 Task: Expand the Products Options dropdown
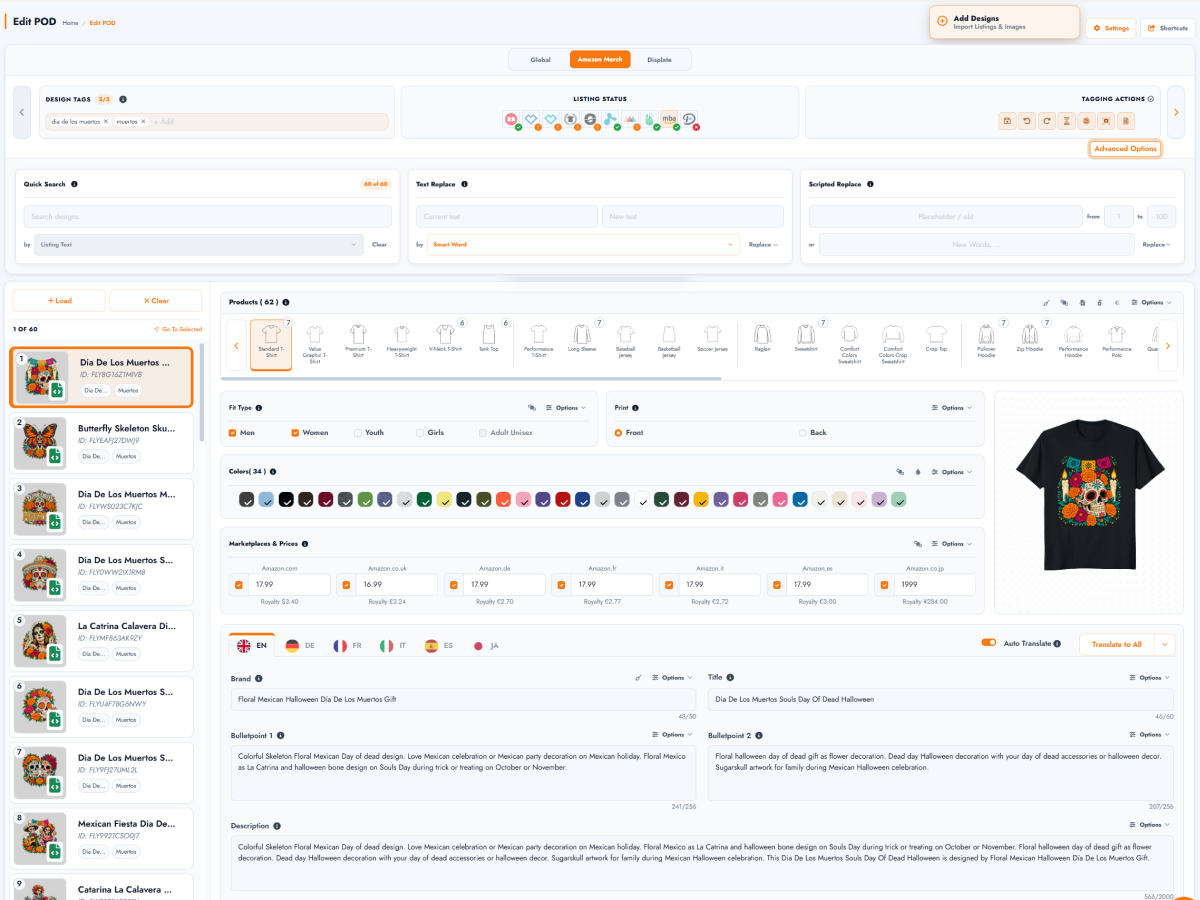(x=1150, y=302)
